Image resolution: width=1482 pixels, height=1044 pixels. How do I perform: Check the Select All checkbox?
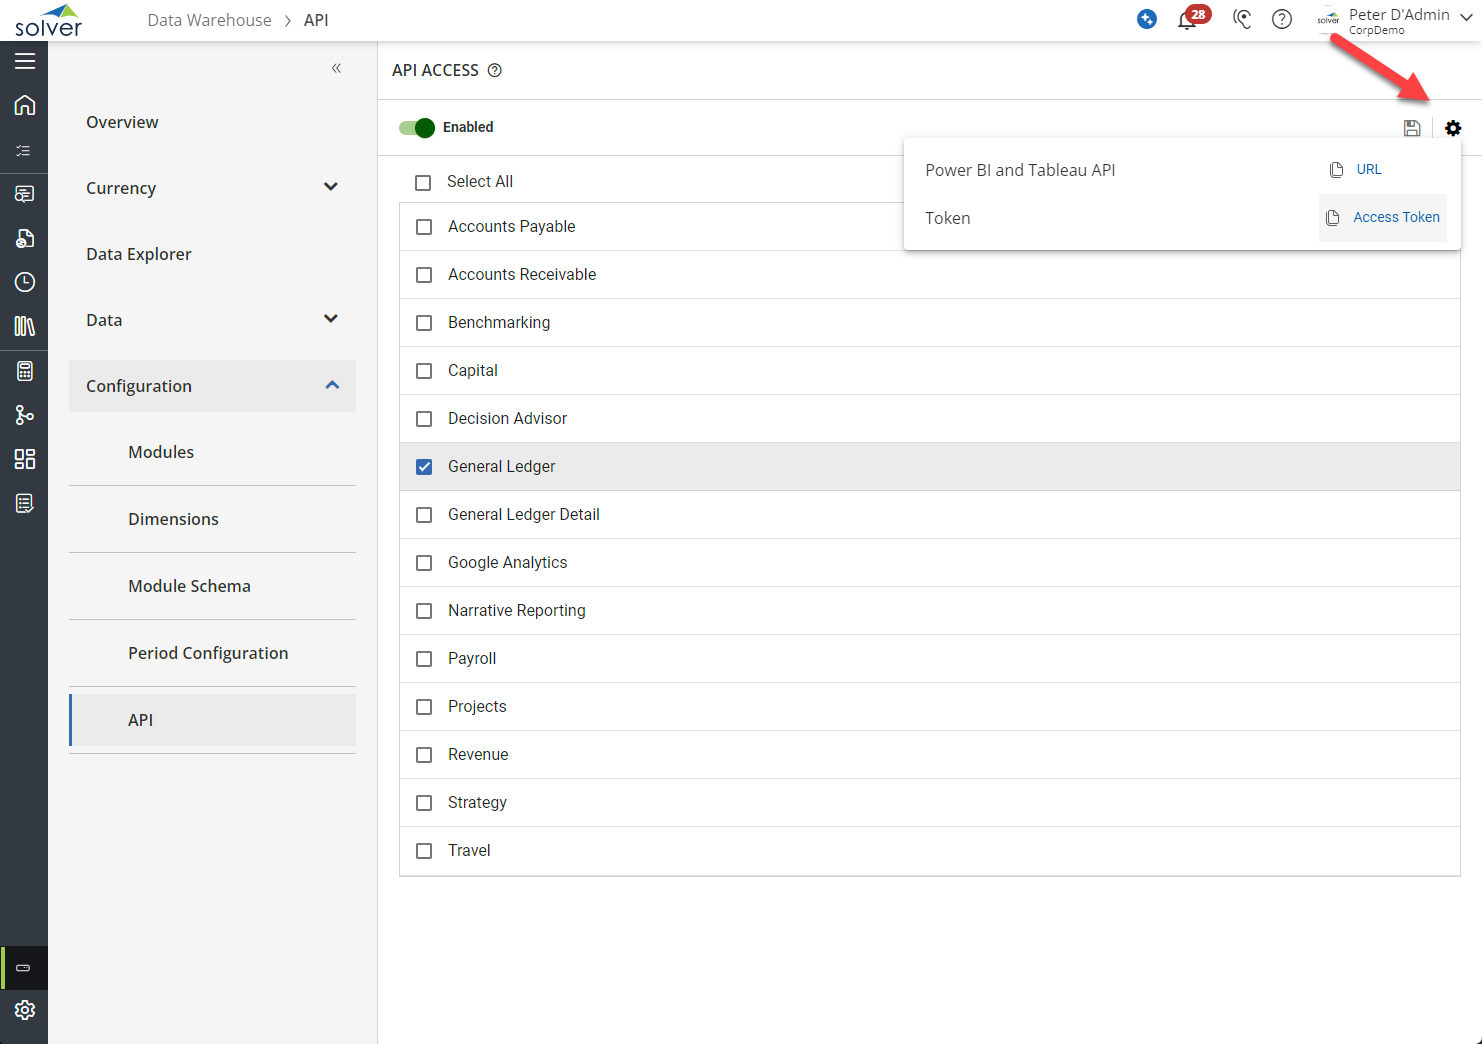click(423, 182)
